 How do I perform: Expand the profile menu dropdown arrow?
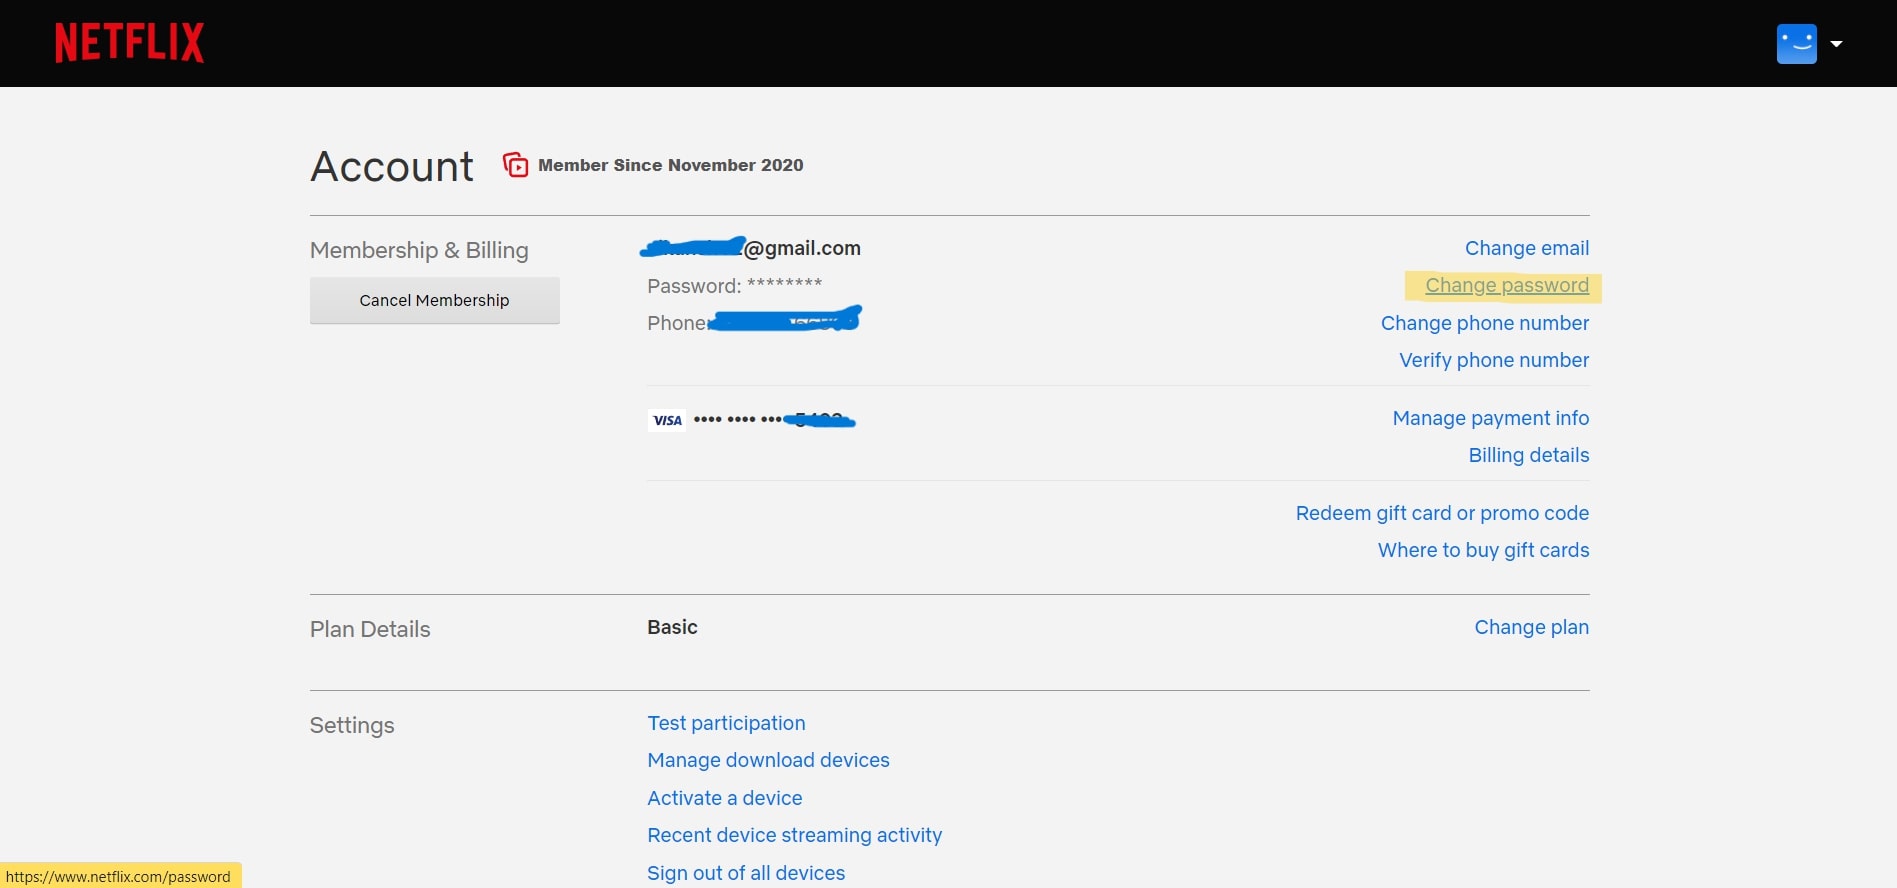coord(1836,44)
